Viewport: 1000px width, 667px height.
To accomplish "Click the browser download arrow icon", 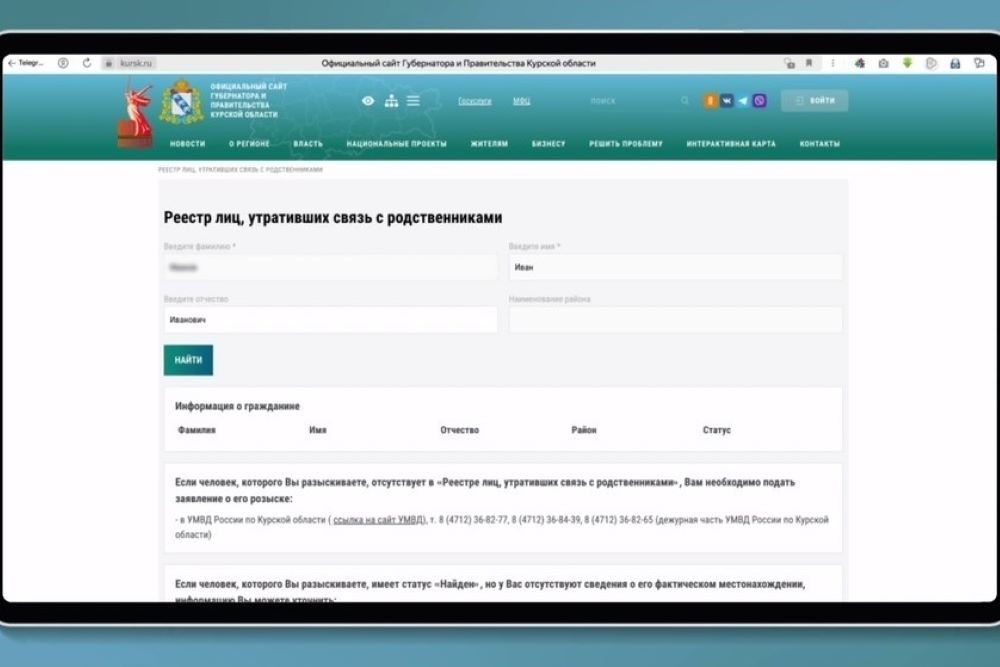I will click(x=907, y=63).
